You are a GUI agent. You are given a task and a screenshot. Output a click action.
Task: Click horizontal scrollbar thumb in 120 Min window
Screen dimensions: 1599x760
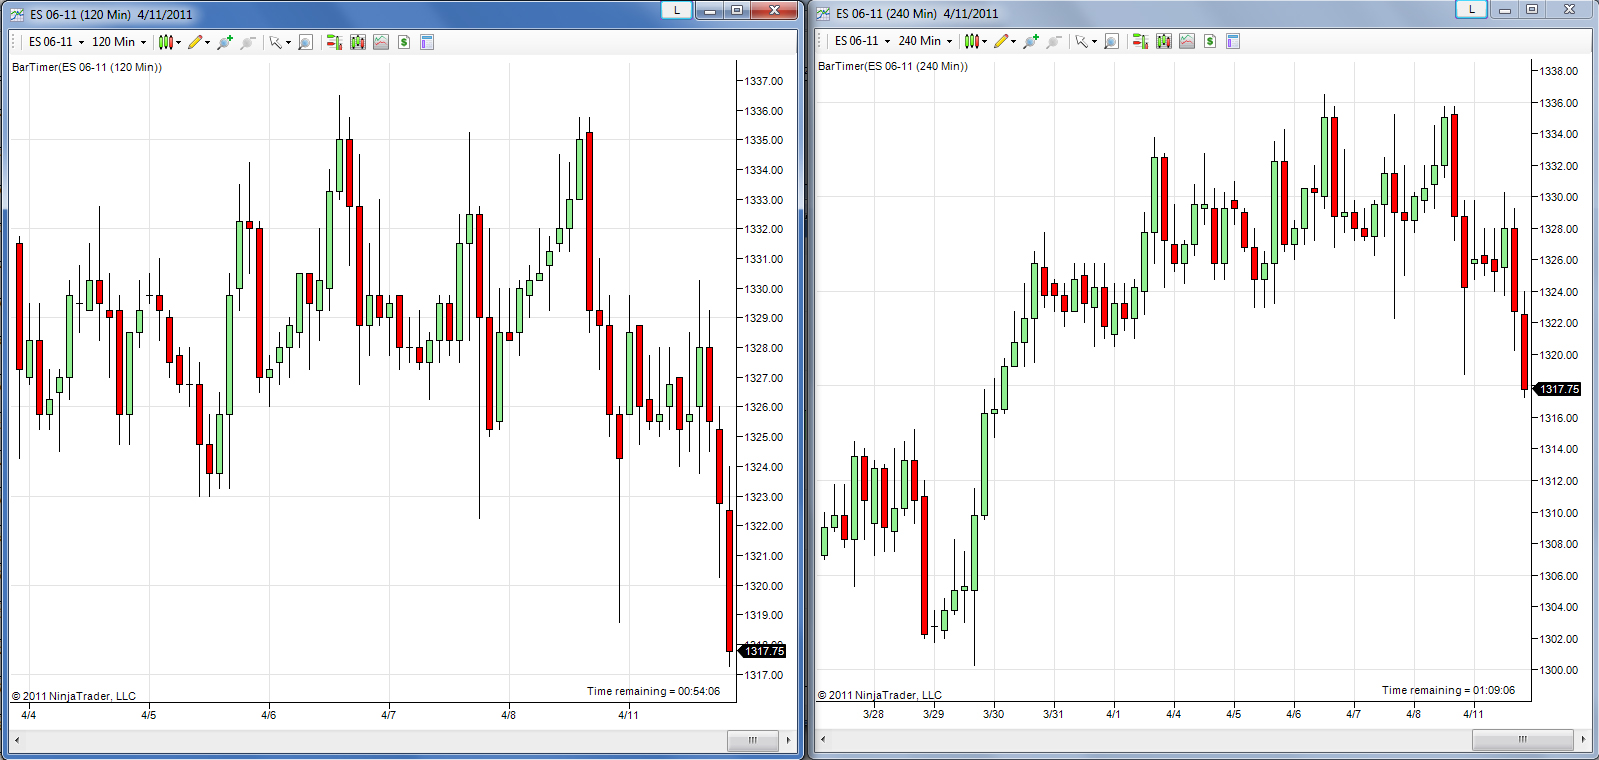click(x=753, y=740)
